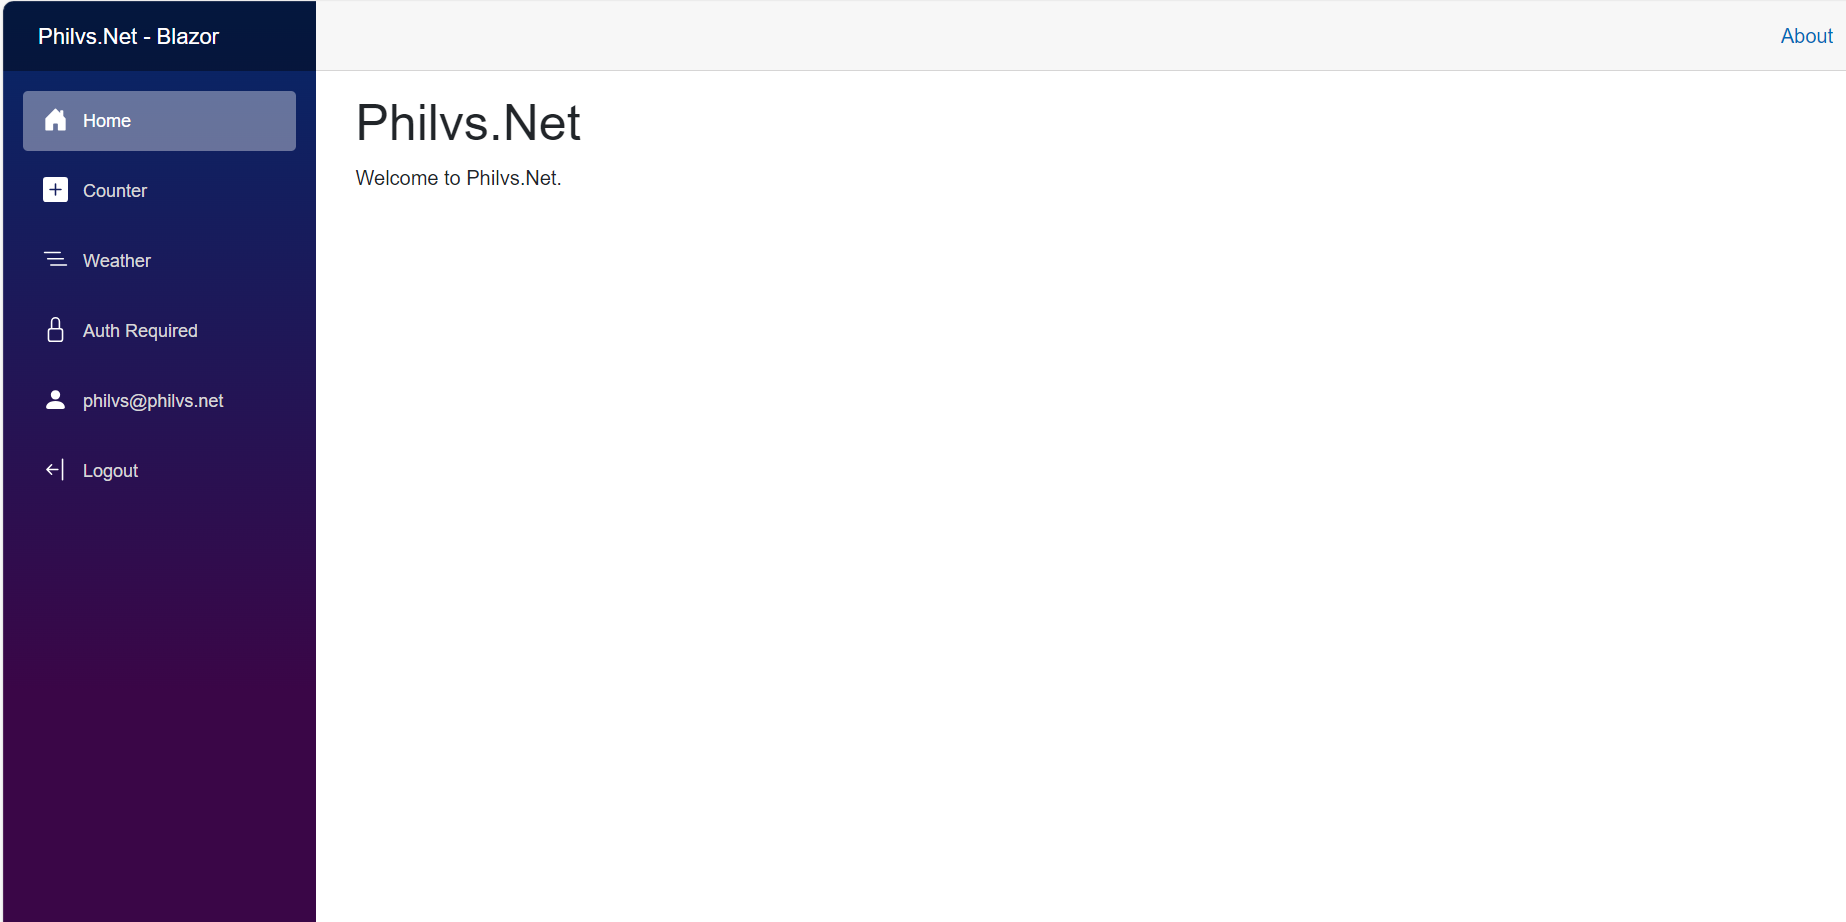Select the Auth Required text label
Viewport: 1846px width, 922px height.
coord(140,331)
